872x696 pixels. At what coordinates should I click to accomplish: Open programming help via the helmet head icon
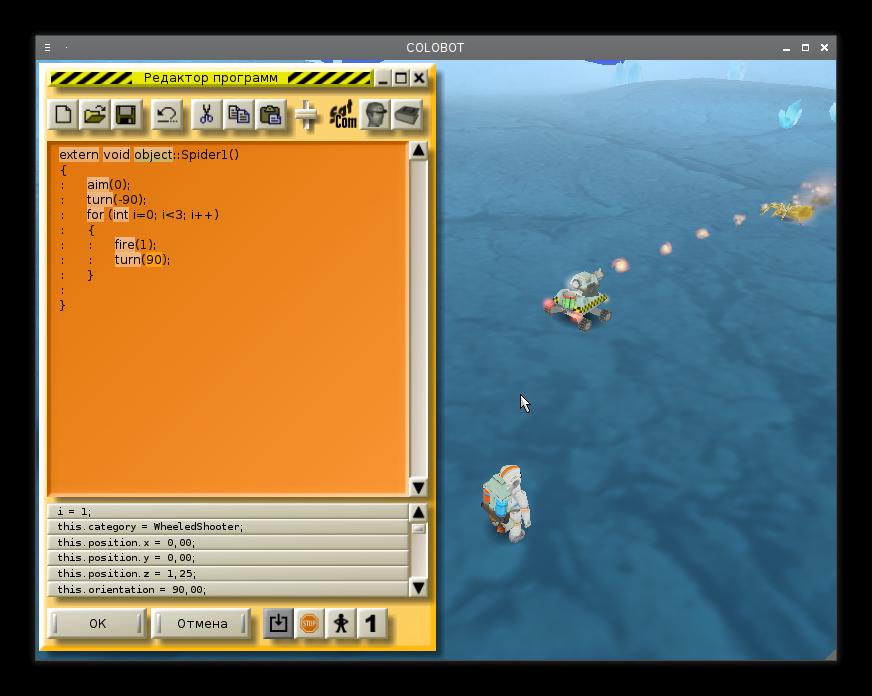point(375,115)
